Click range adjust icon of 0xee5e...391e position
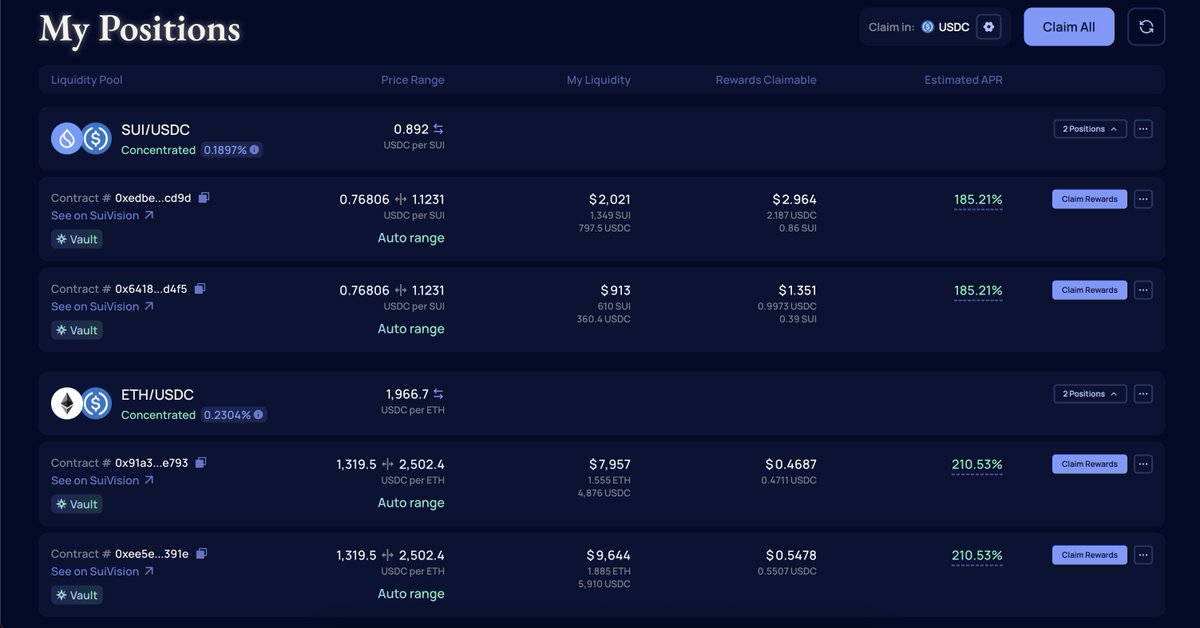The height and width of the screenshot is (628, 1200). pyautogui.click(x=388, y=555)
